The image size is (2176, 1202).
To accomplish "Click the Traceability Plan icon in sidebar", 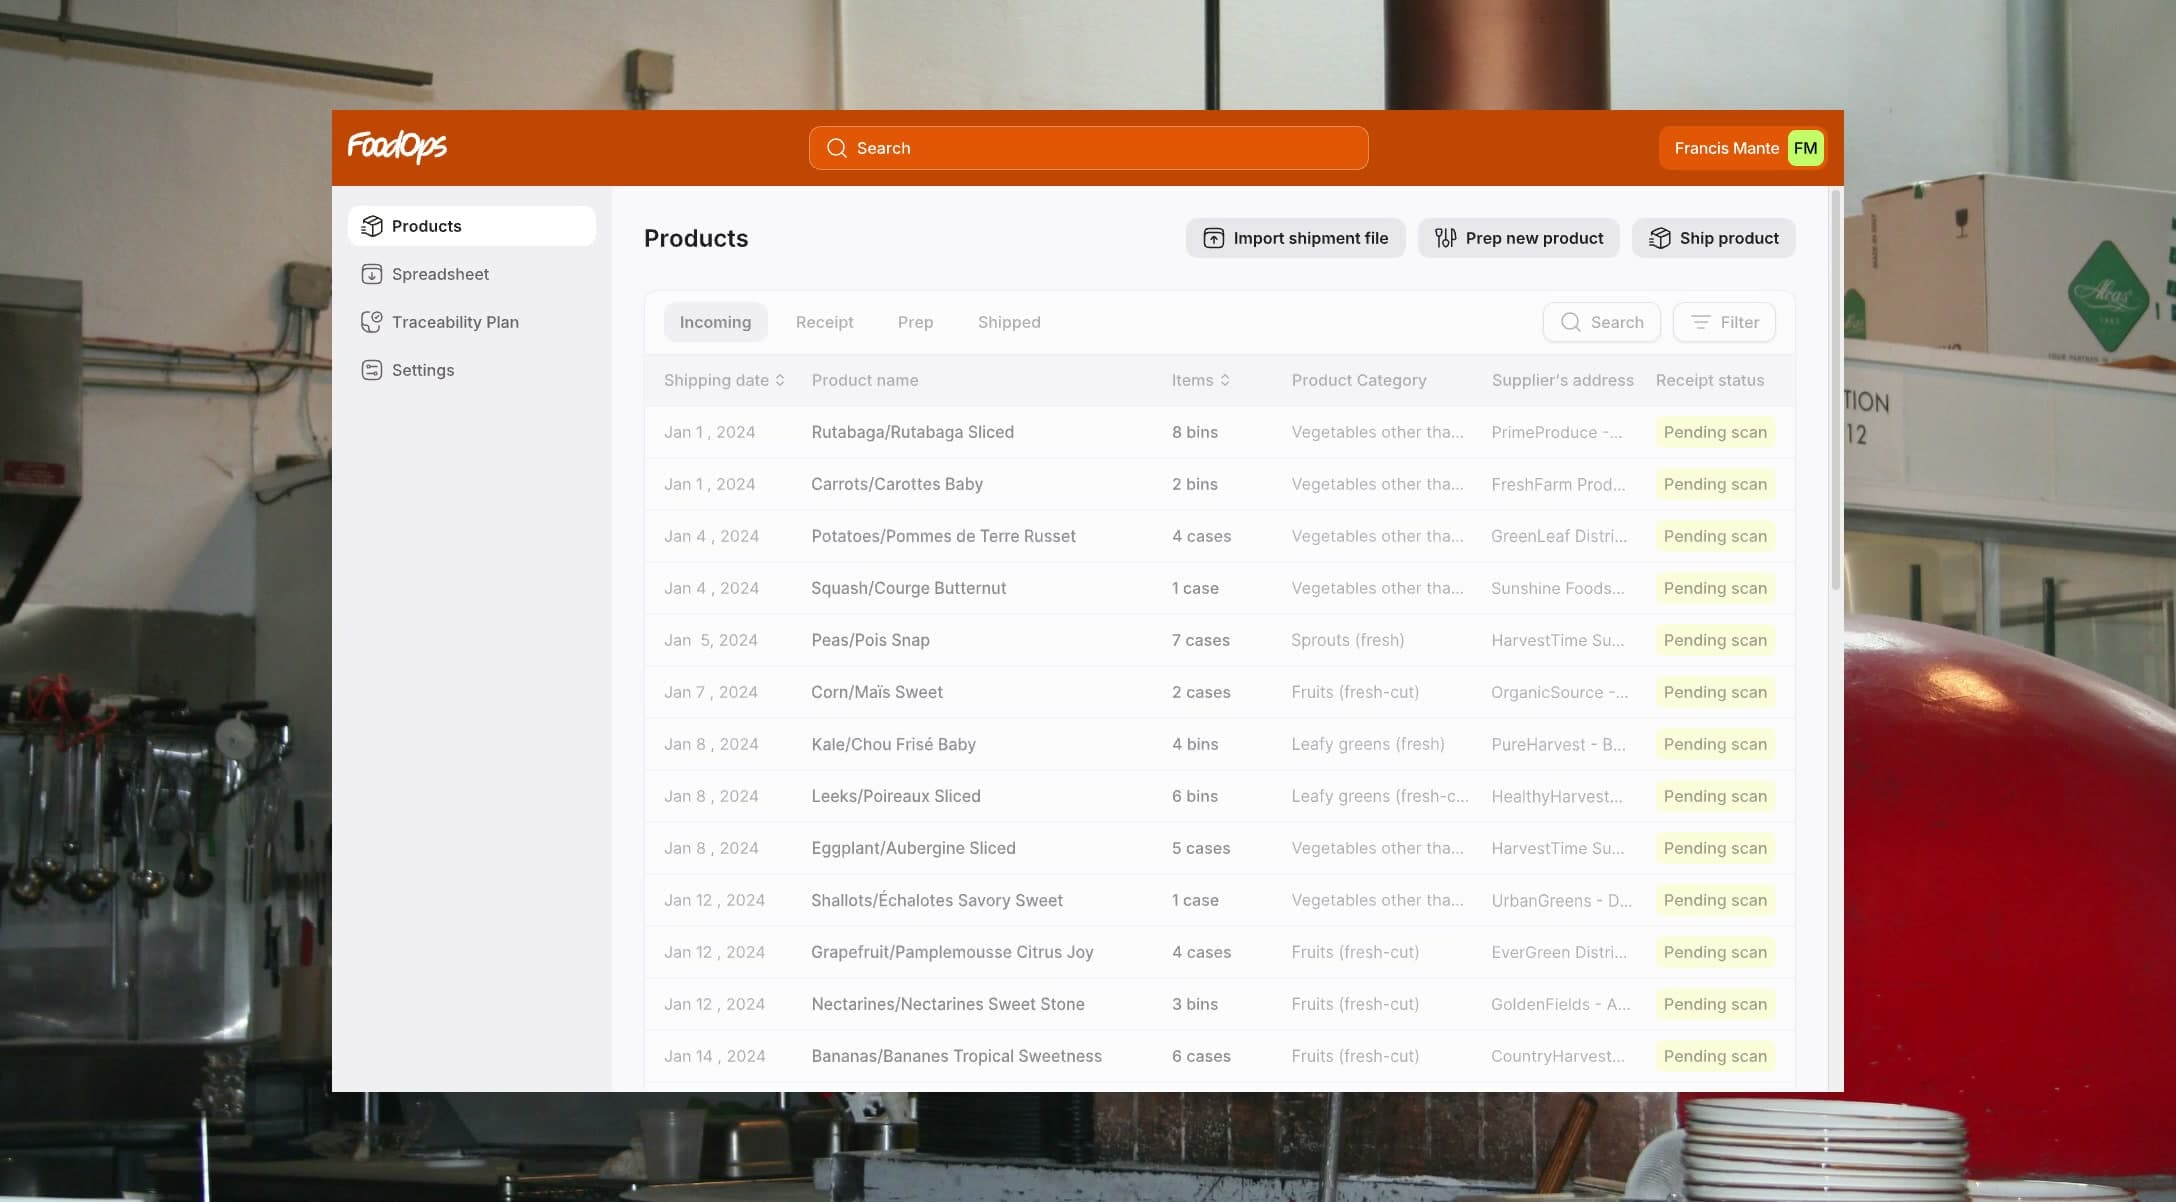I will coord(372,322).
